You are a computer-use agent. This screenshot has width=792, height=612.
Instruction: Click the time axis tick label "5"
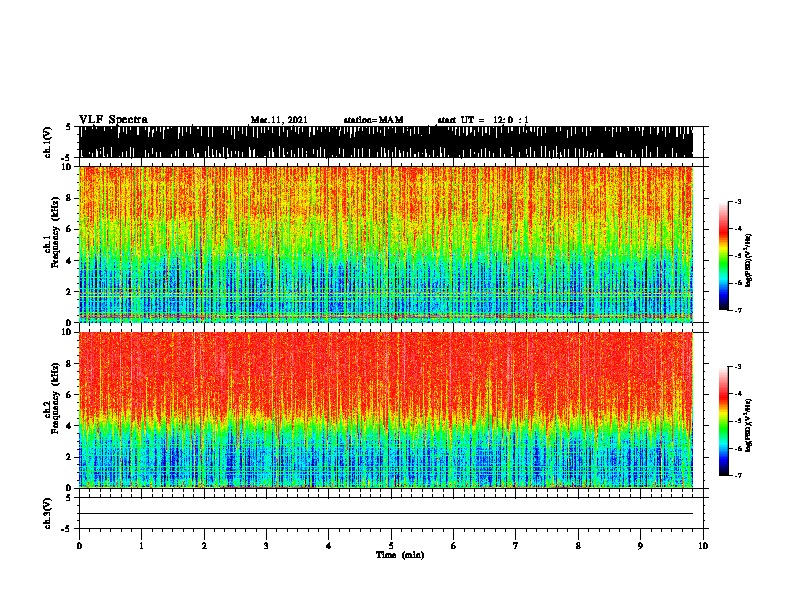point(391,546)
